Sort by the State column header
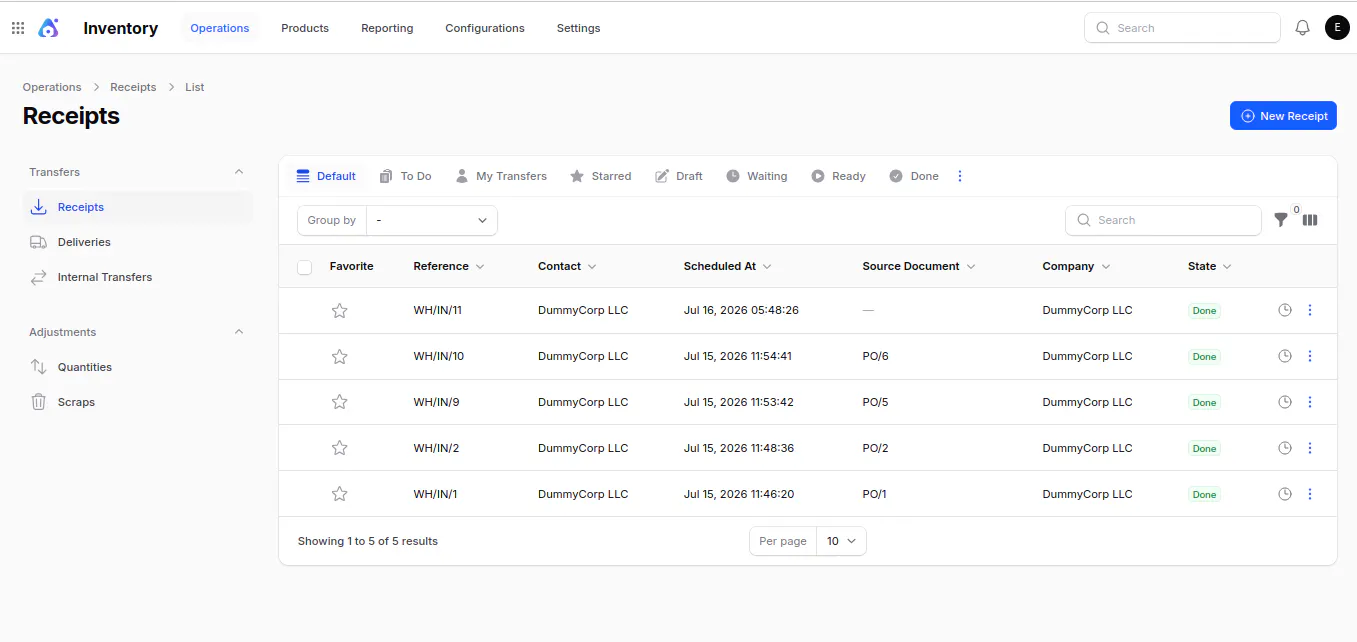Image resolution: width=1357 pixels, height=642 pixels. click(1209, 266)
